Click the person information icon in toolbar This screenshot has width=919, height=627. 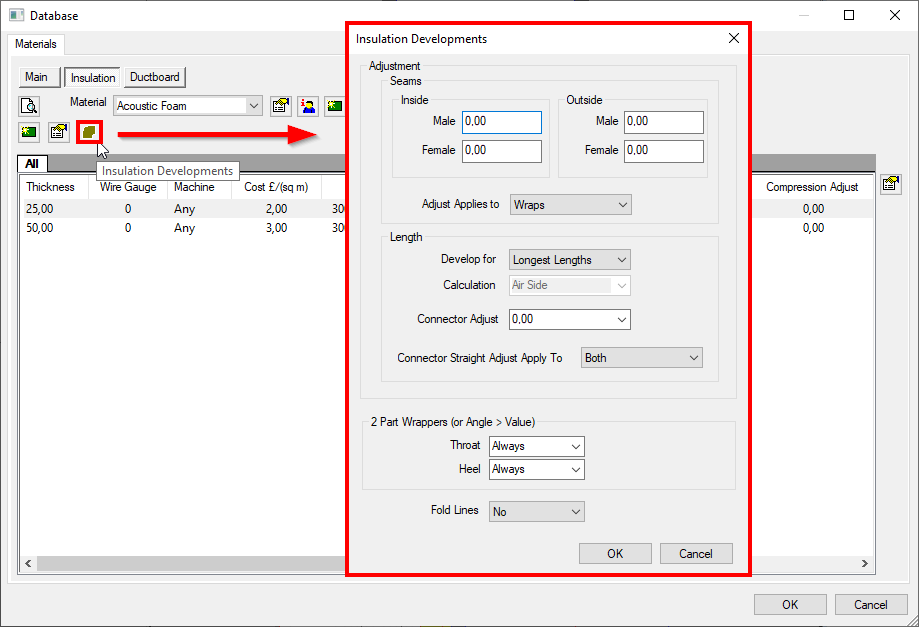coord(307,105)
